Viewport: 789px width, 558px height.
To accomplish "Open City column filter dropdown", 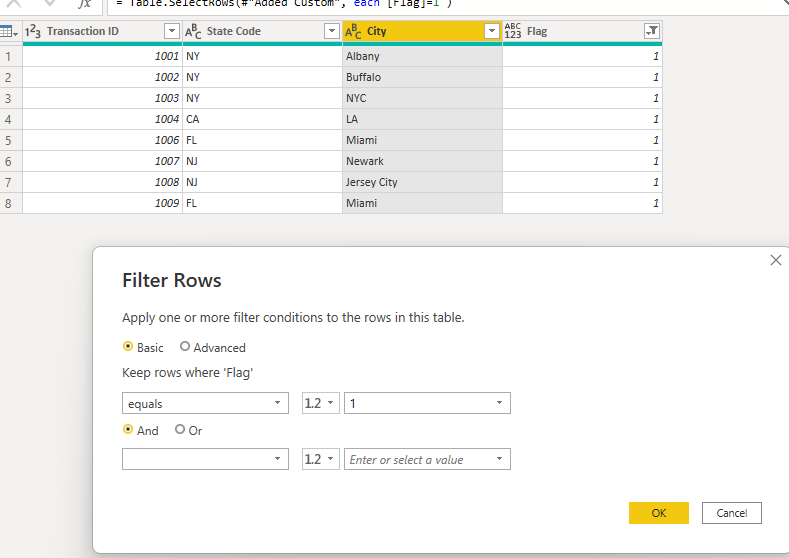I will point(492,31).
